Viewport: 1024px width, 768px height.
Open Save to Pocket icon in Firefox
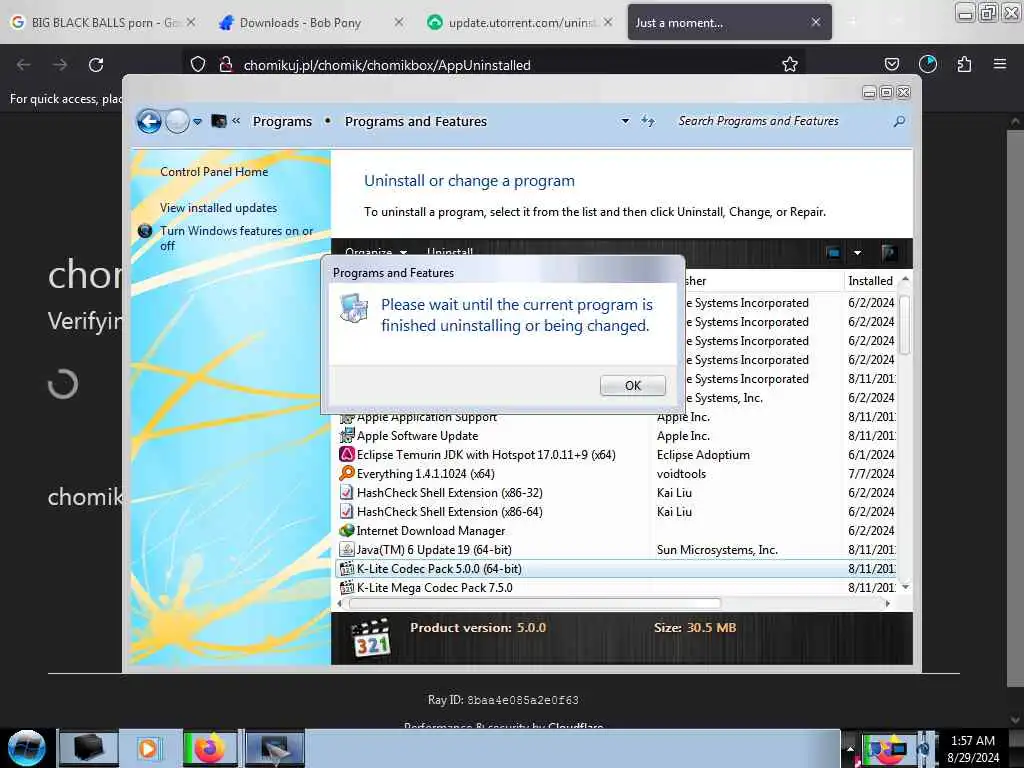coord(891,64)
